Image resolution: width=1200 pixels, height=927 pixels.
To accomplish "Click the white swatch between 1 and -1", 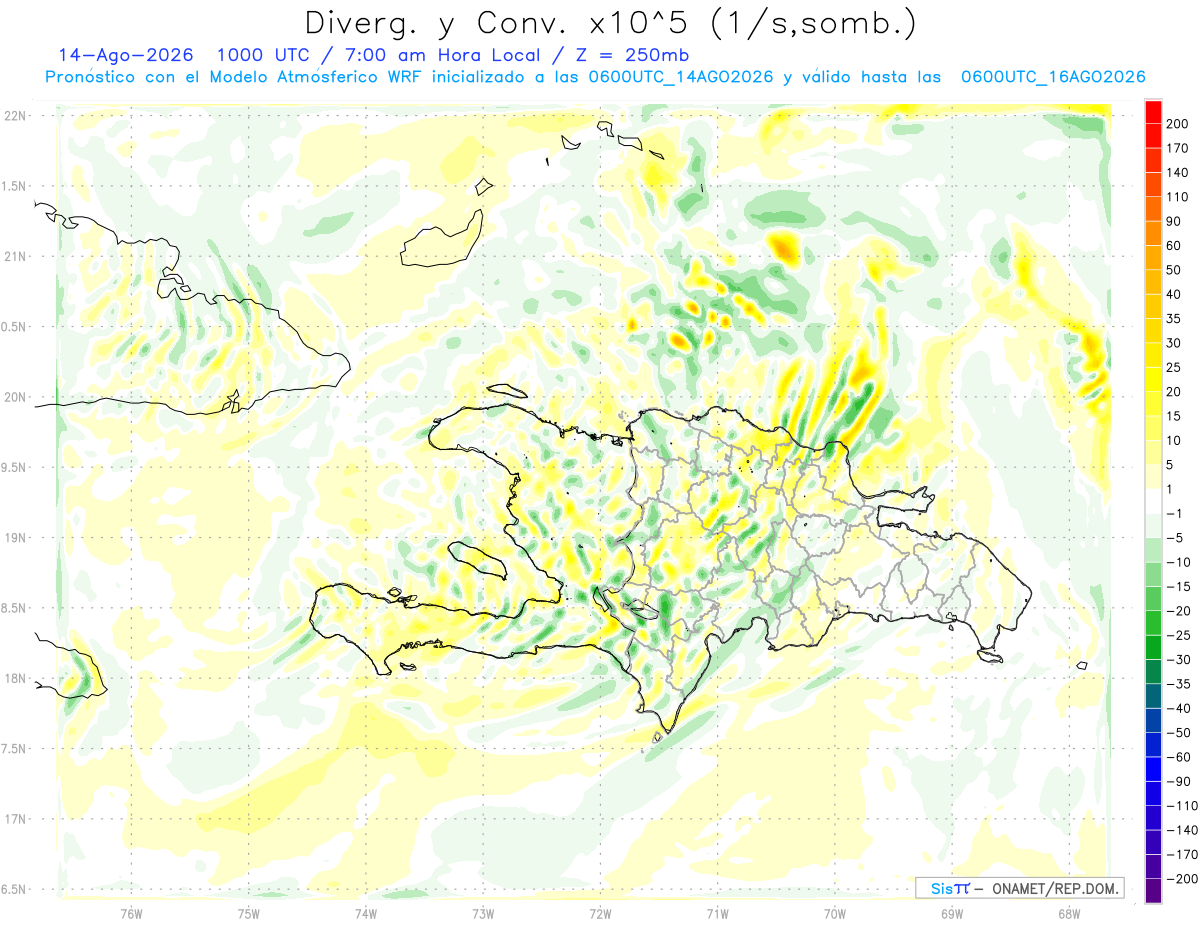I will coord(1153,502).
